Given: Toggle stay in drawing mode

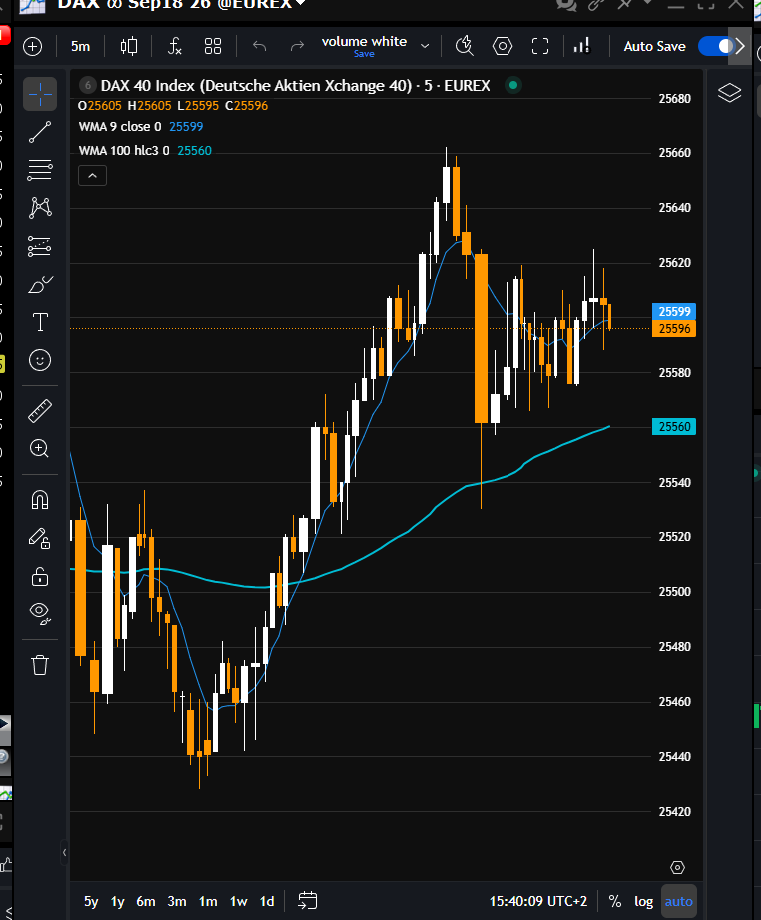Looking at the screenshot, I should (40, 538).
